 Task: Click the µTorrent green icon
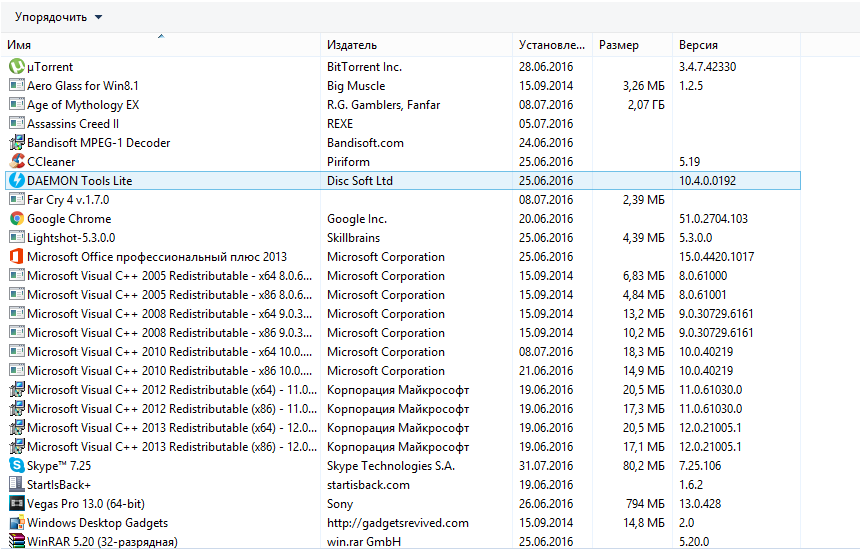tap(16, 67)
